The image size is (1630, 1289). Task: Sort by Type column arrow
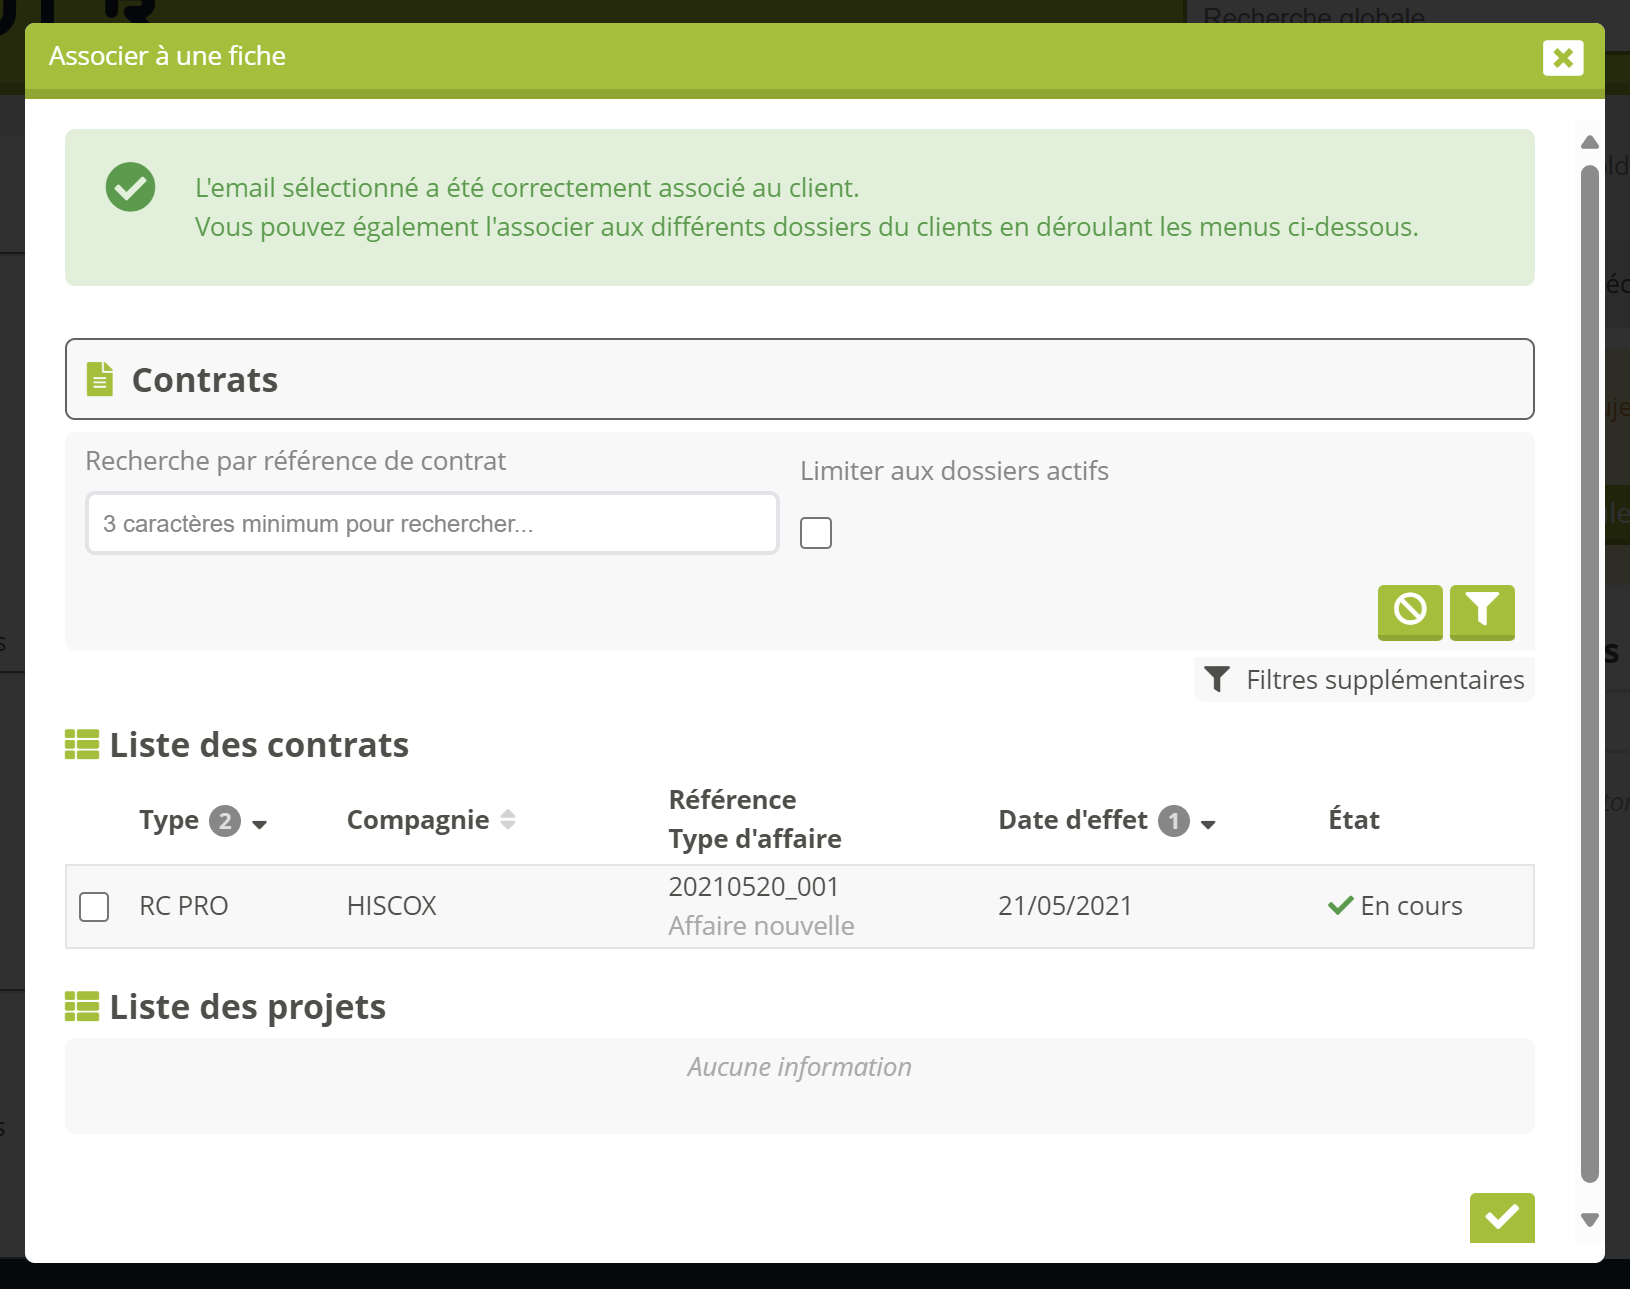260,824
